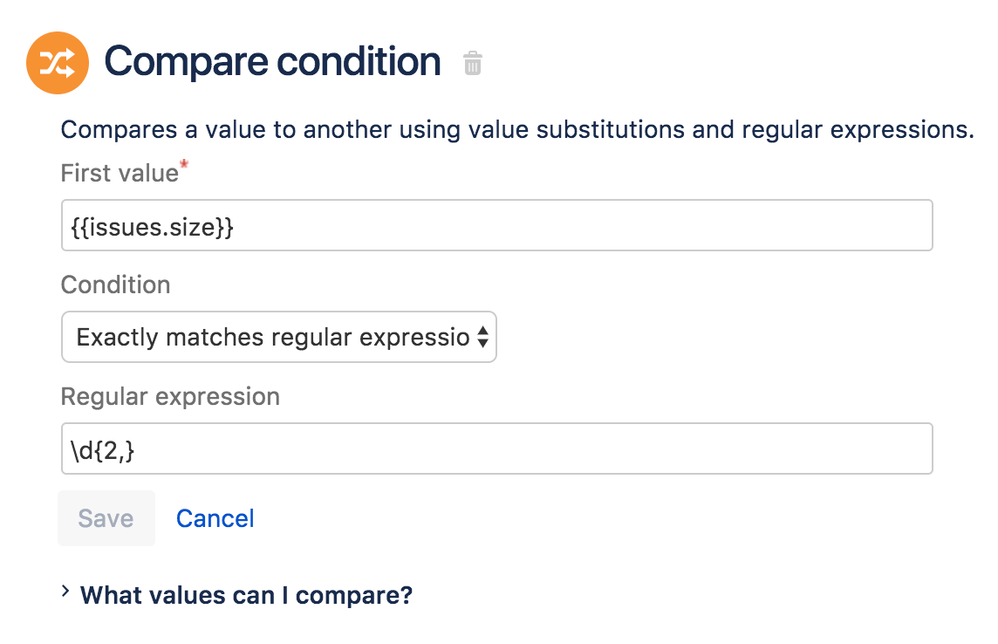
Task: Select the Exactly matches regular expression option text
Action: (x=272, y=337)
